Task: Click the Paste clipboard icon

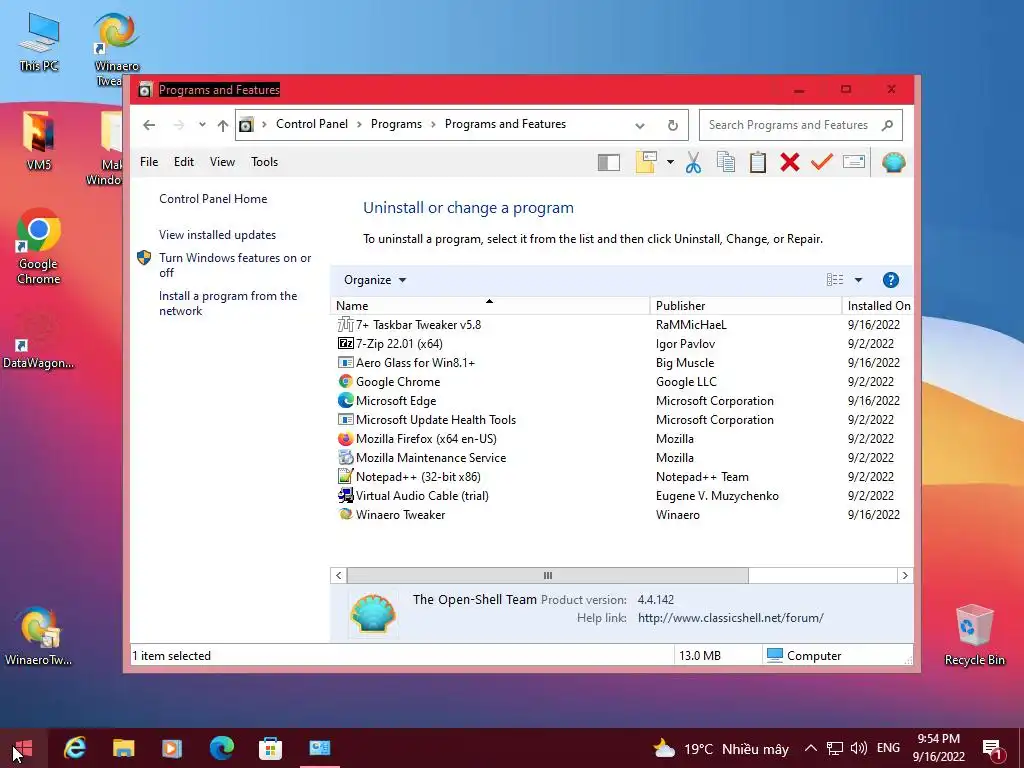Action: coord(758,162)
